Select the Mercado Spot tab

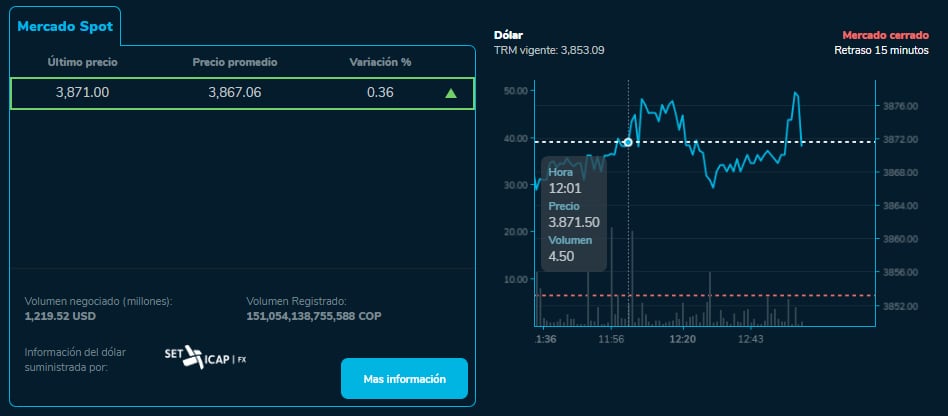65,26
